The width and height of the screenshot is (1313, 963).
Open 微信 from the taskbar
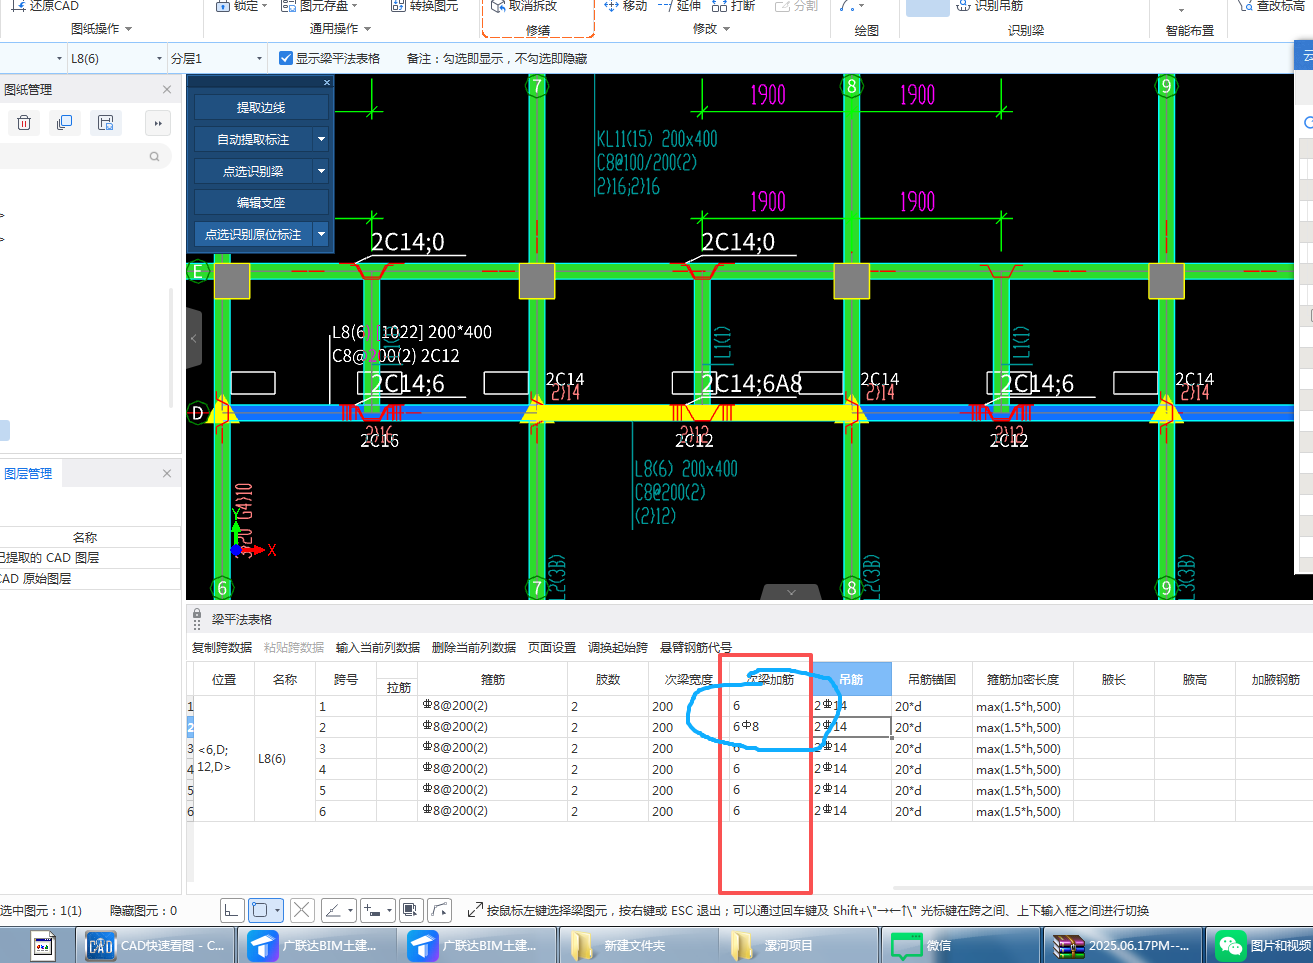(x=958, y=945)
